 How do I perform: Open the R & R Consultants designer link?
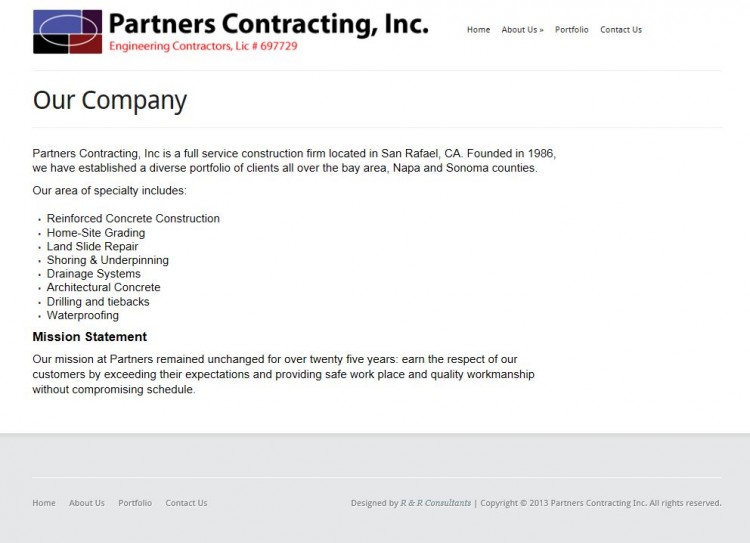coord(436,503)
